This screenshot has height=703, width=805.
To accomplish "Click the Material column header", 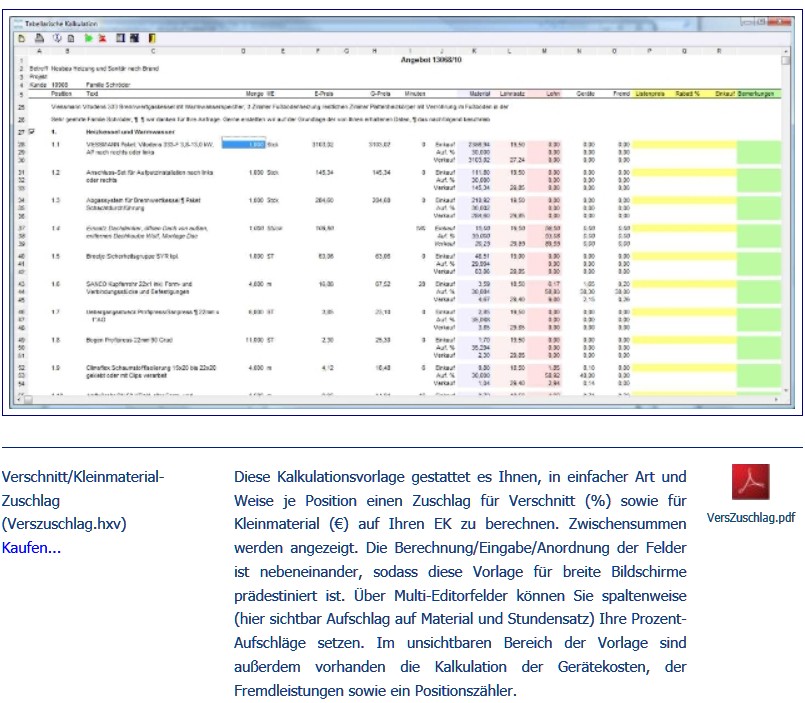I will (482, 93).
